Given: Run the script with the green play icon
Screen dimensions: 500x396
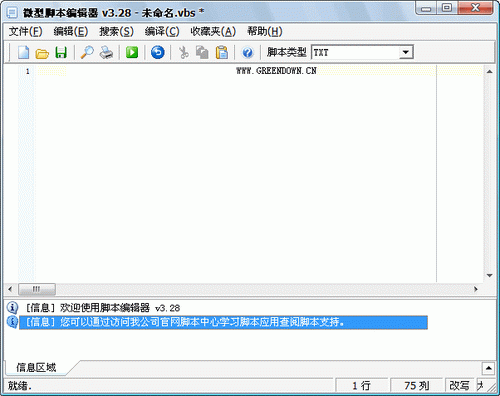Looking at the screenshot, I should tap(132, 52).
